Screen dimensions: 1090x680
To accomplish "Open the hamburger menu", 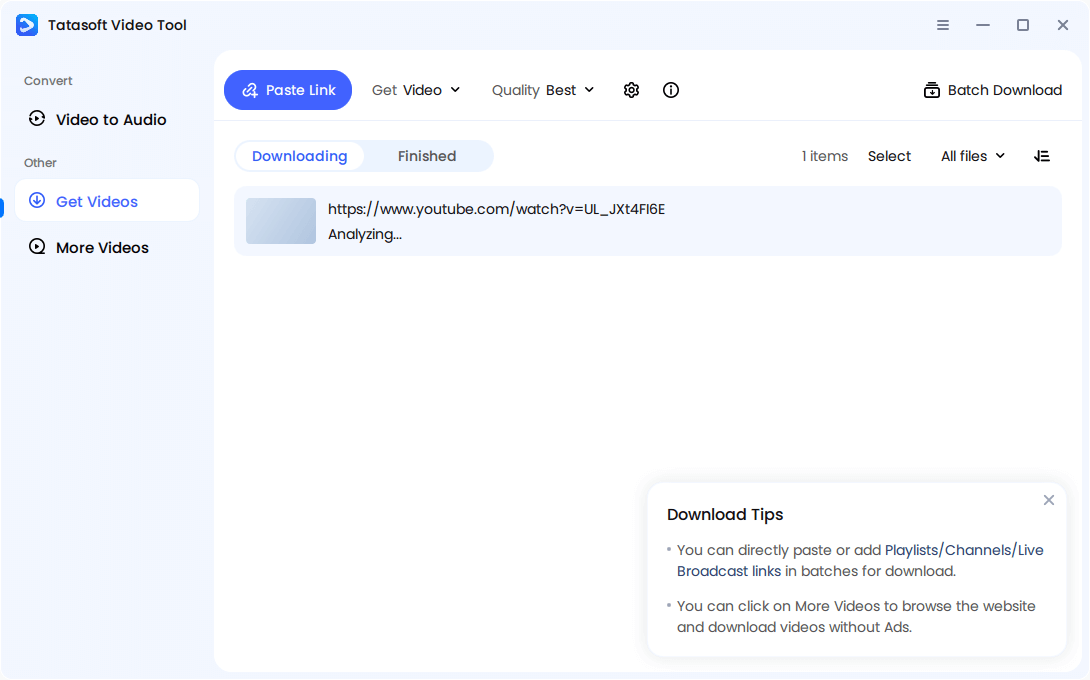I will click(x=942, y=25).
